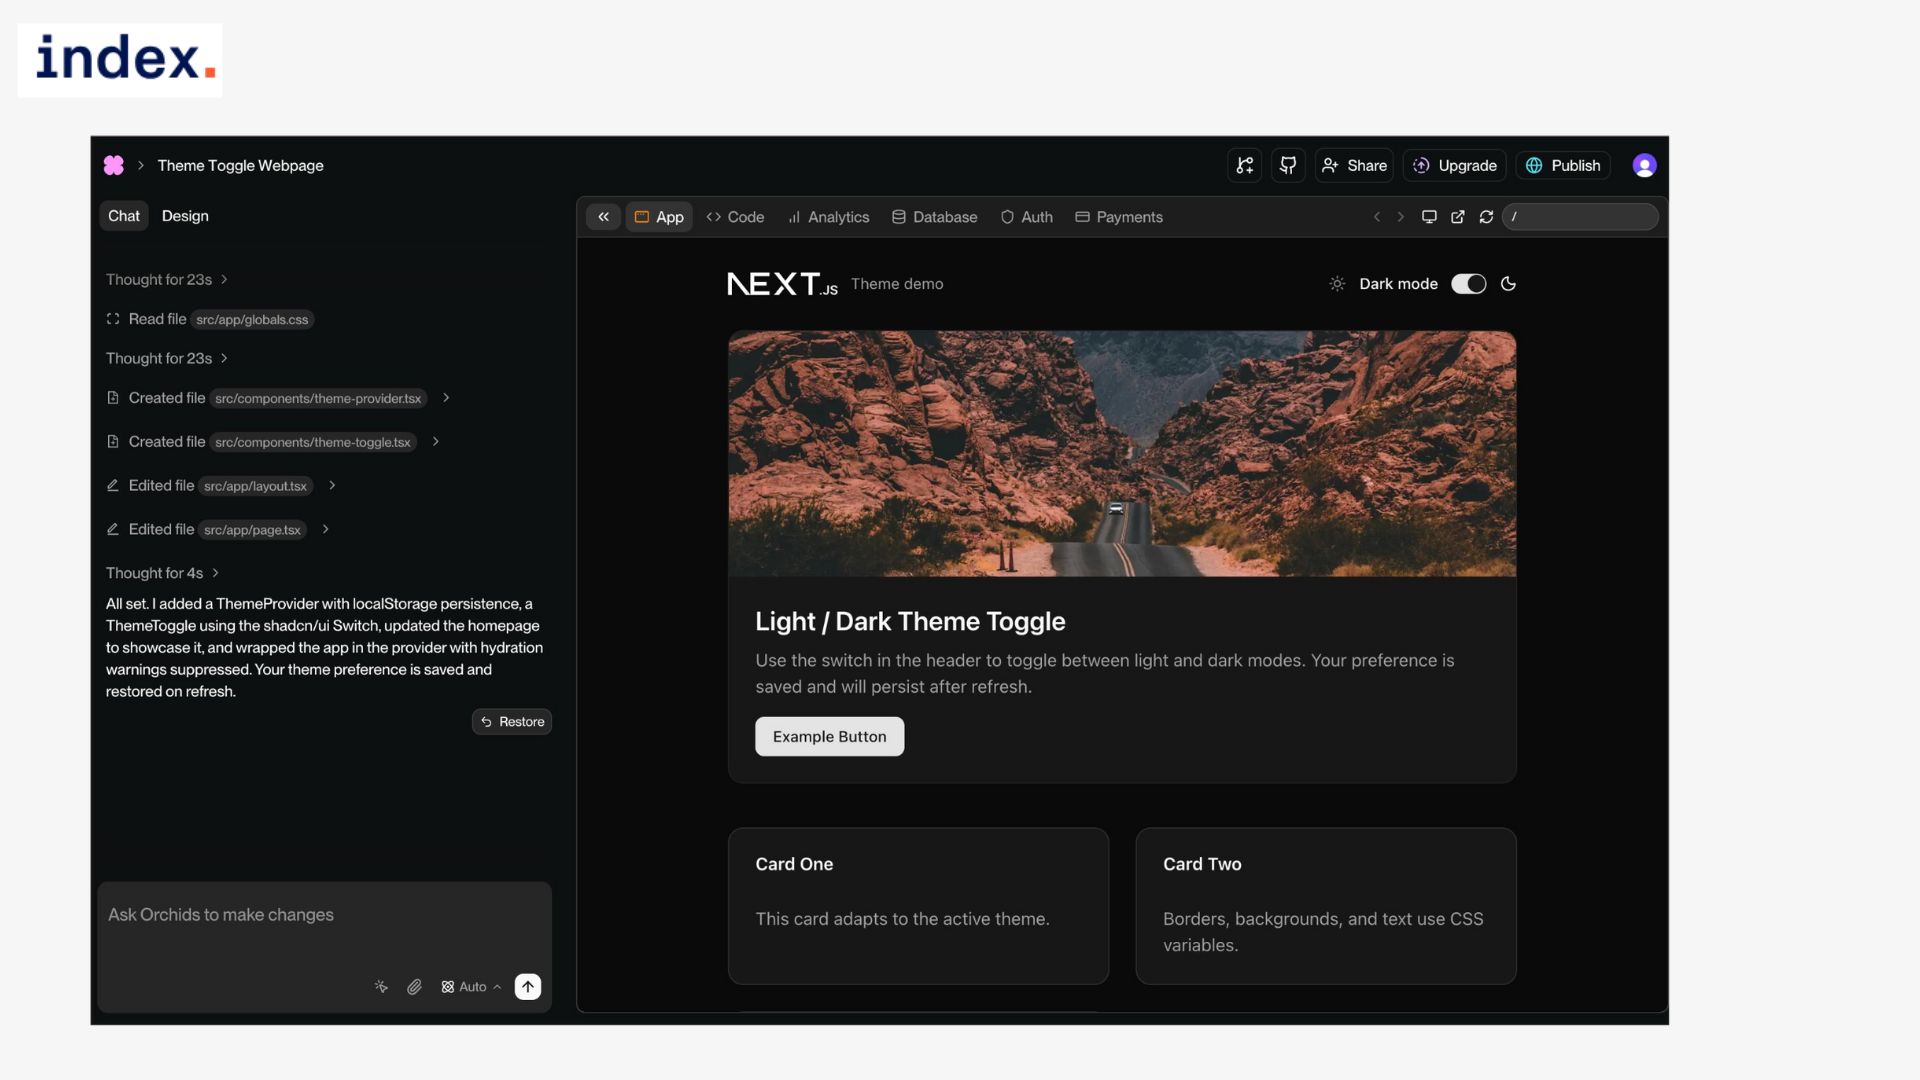Click the GitHub icon in header
The image size is (1920, 1080).
tap(1288, 165)
